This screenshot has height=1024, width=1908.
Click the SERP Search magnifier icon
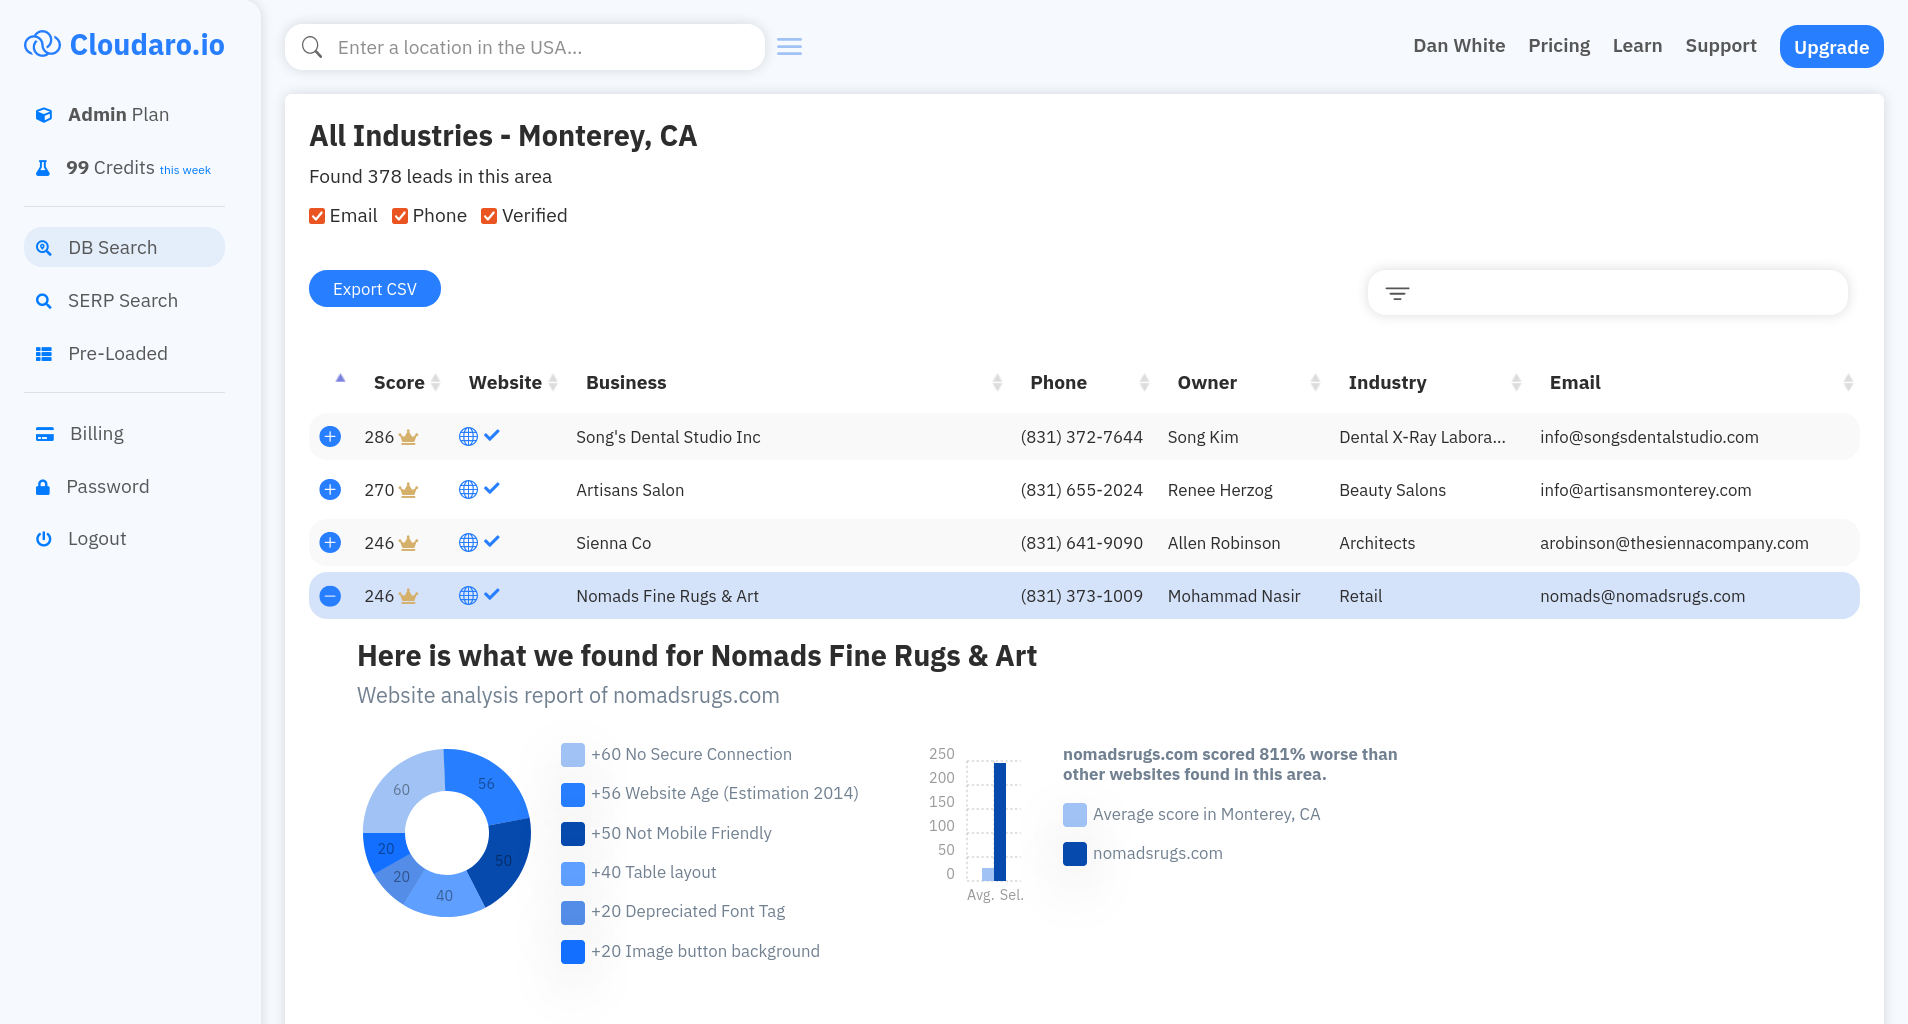click(44, 301)
